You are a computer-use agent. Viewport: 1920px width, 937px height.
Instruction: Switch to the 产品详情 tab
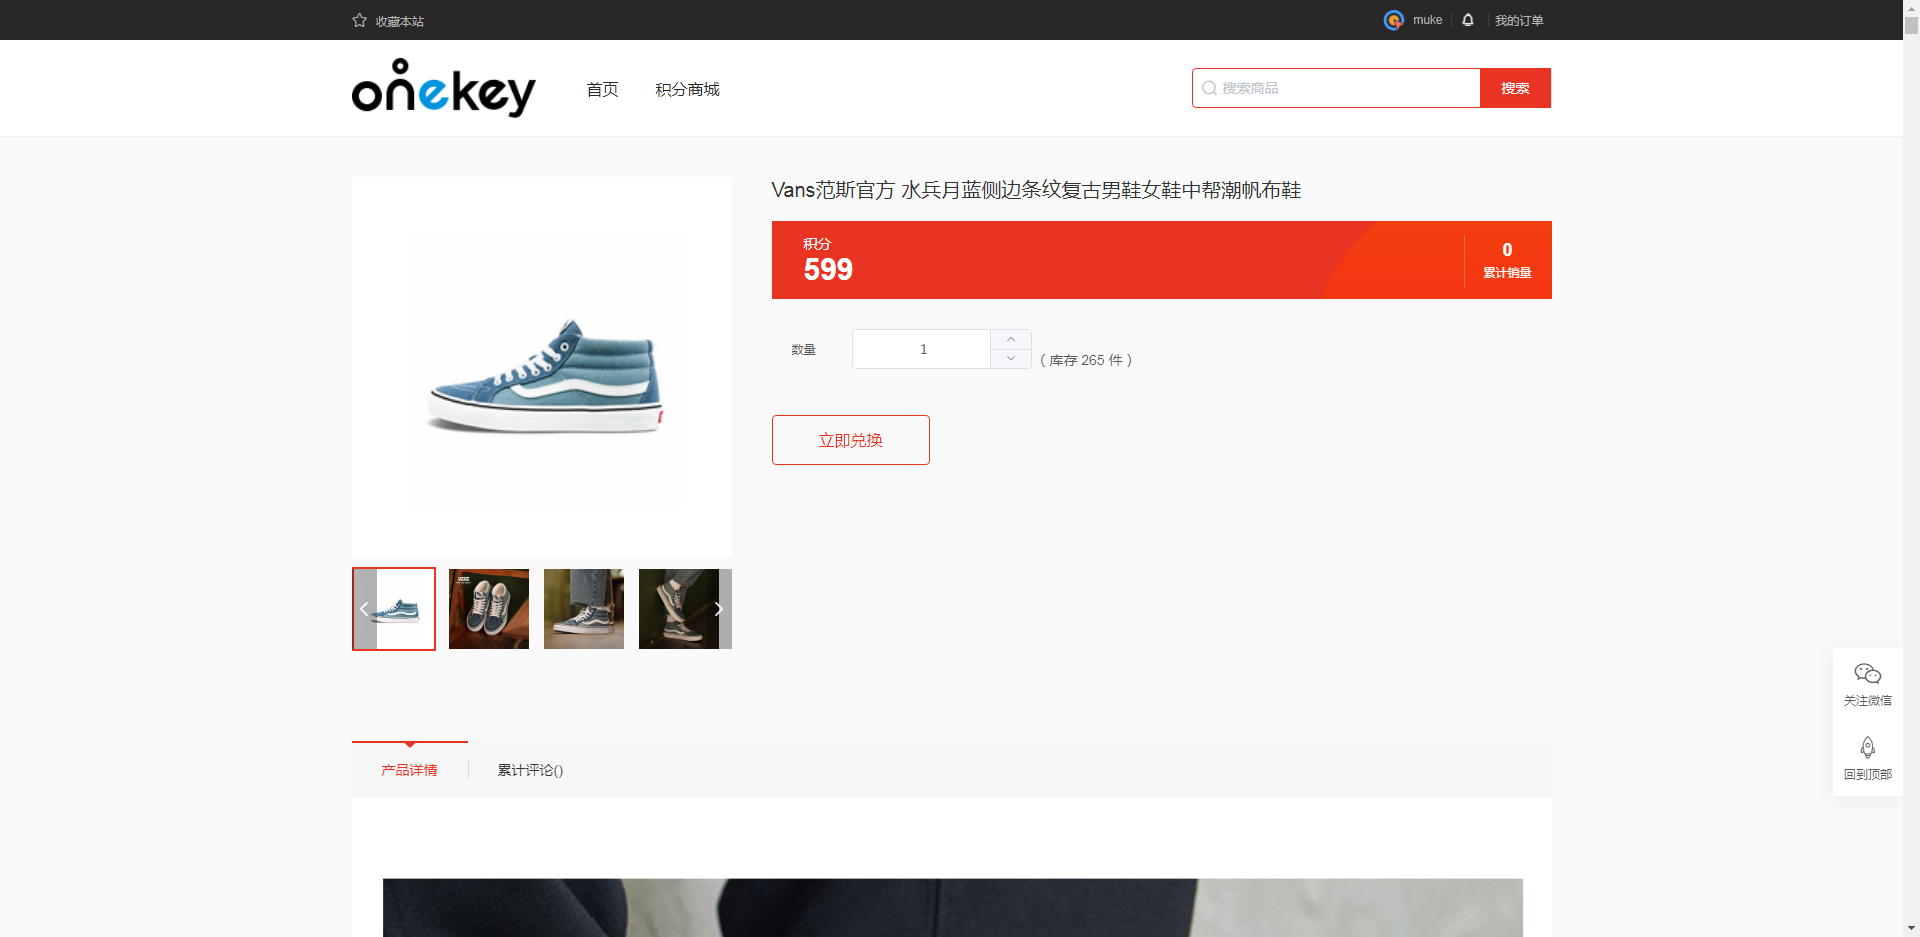tap(409, 770)
